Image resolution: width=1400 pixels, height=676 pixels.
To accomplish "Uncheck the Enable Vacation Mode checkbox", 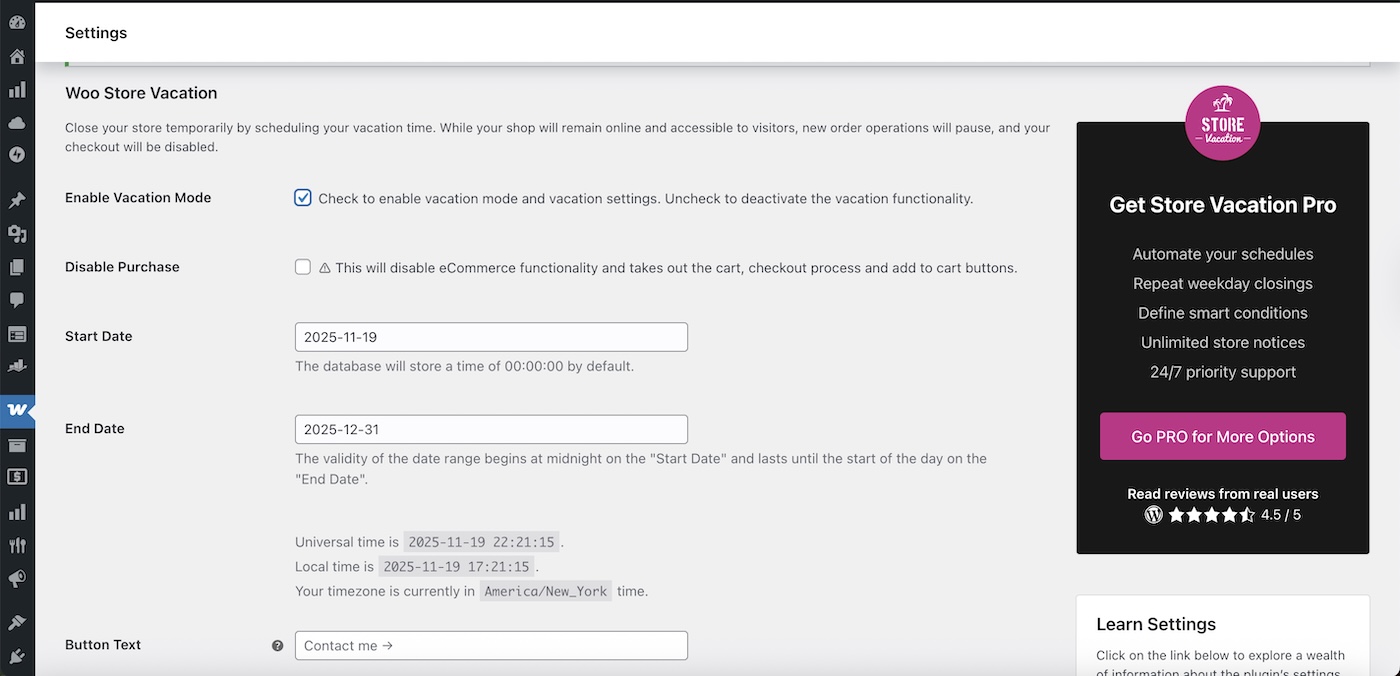I will pos(302,197).
